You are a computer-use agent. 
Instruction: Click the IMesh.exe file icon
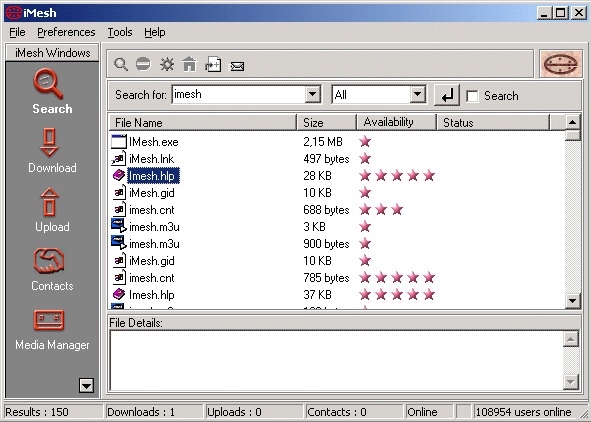click(x=119, y=142)
